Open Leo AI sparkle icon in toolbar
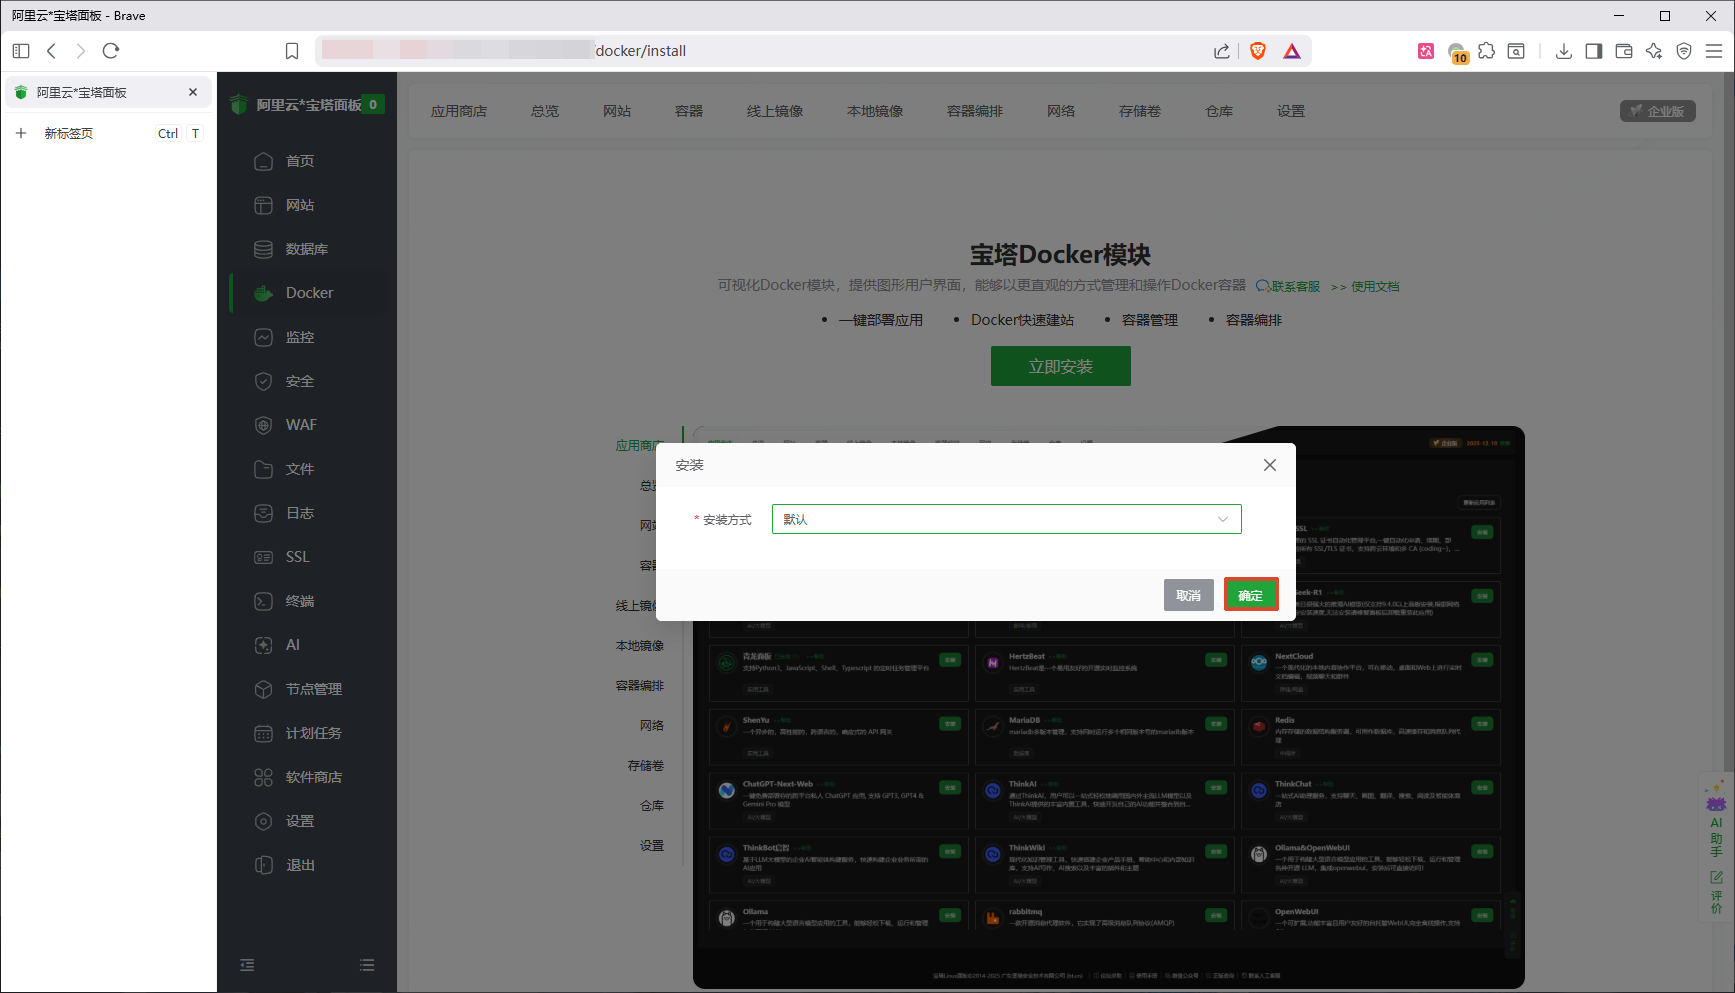This screenshot has height=993, width=1735. 1654,51
